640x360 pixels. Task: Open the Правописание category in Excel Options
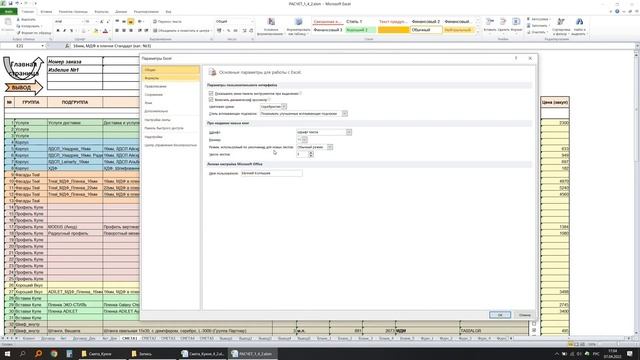click(171, 87)
